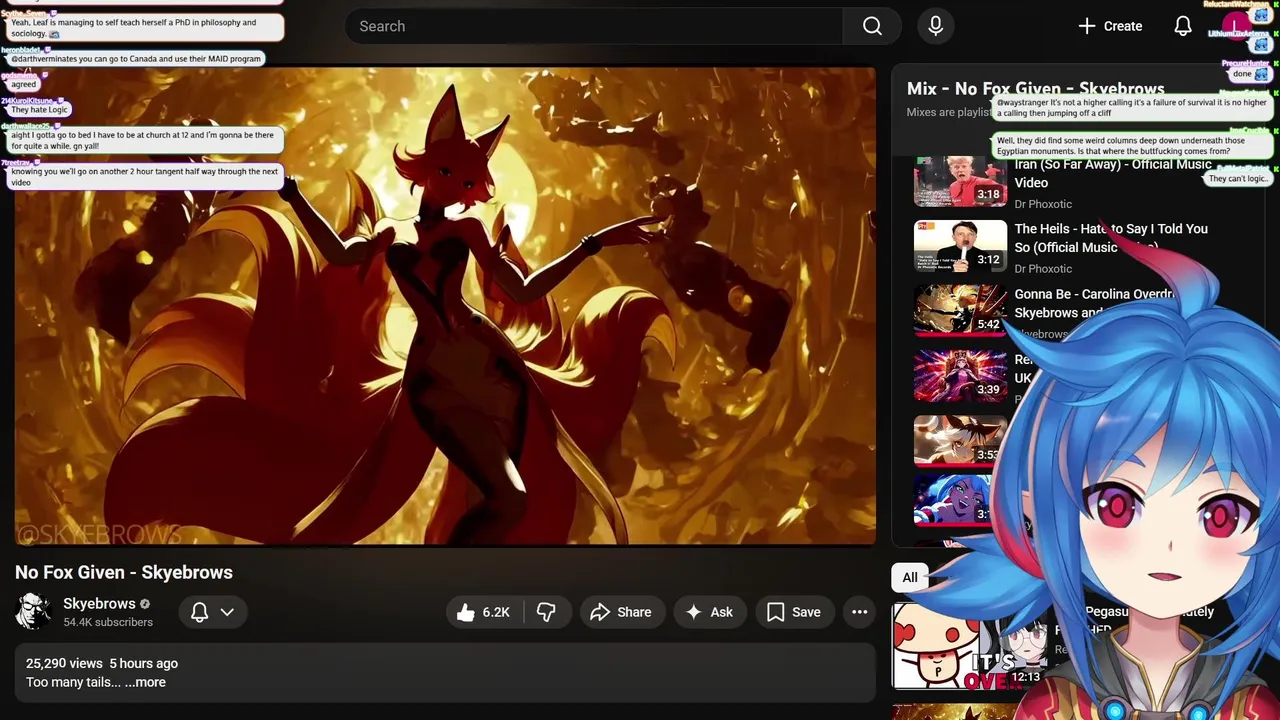Like the video with 6.2K likes
The height and width of the screenshot is (720, 1280).
point(484,612)
